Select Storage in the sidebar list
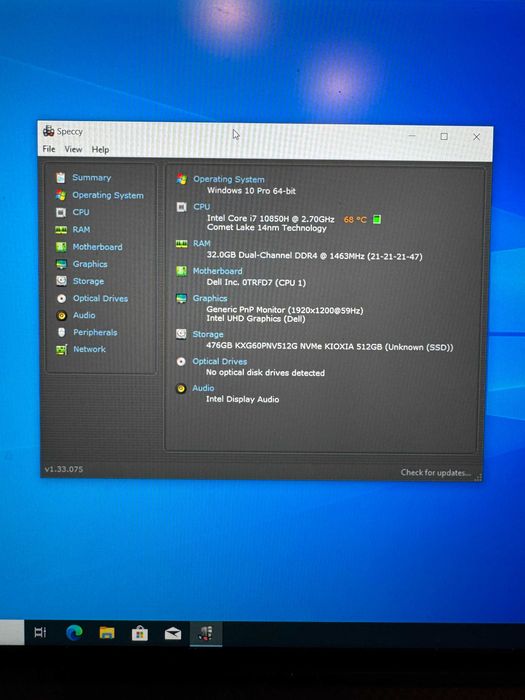 tap(88, 281)
